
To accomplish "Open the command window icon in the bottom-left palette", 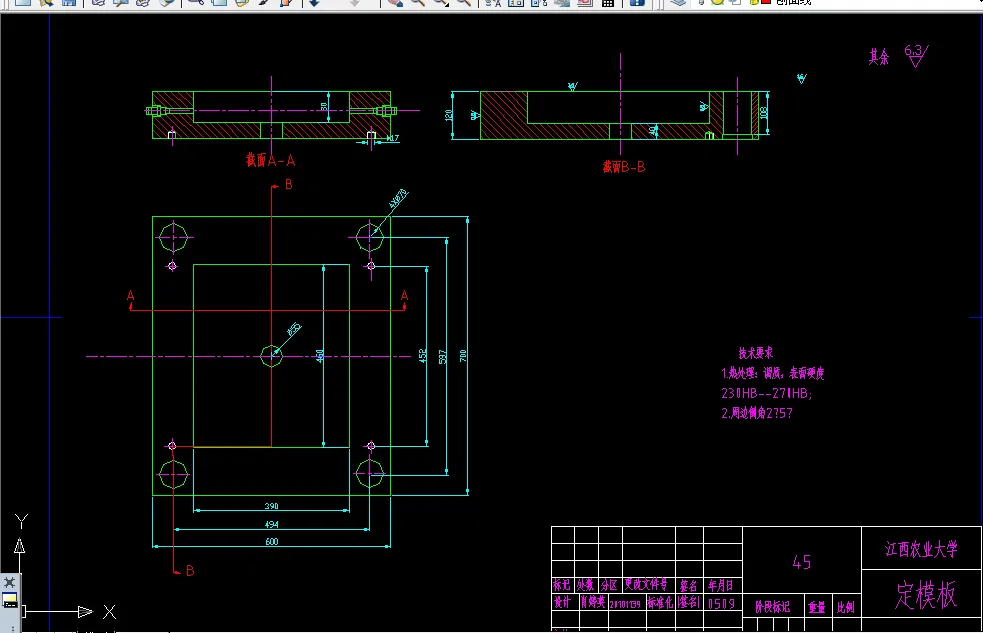I will click(10, 601).
